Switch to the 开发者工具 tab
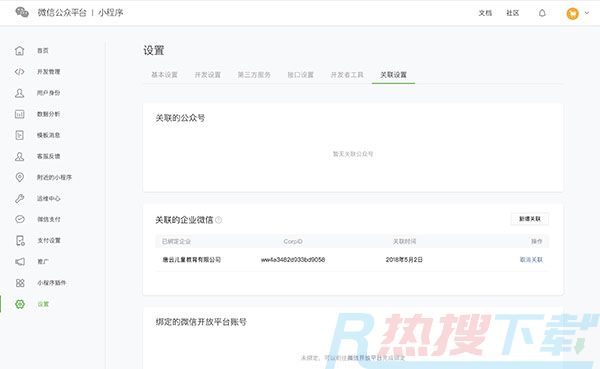Image resolution: width=600 pixels, height=369 pixels. click(347, 75)
